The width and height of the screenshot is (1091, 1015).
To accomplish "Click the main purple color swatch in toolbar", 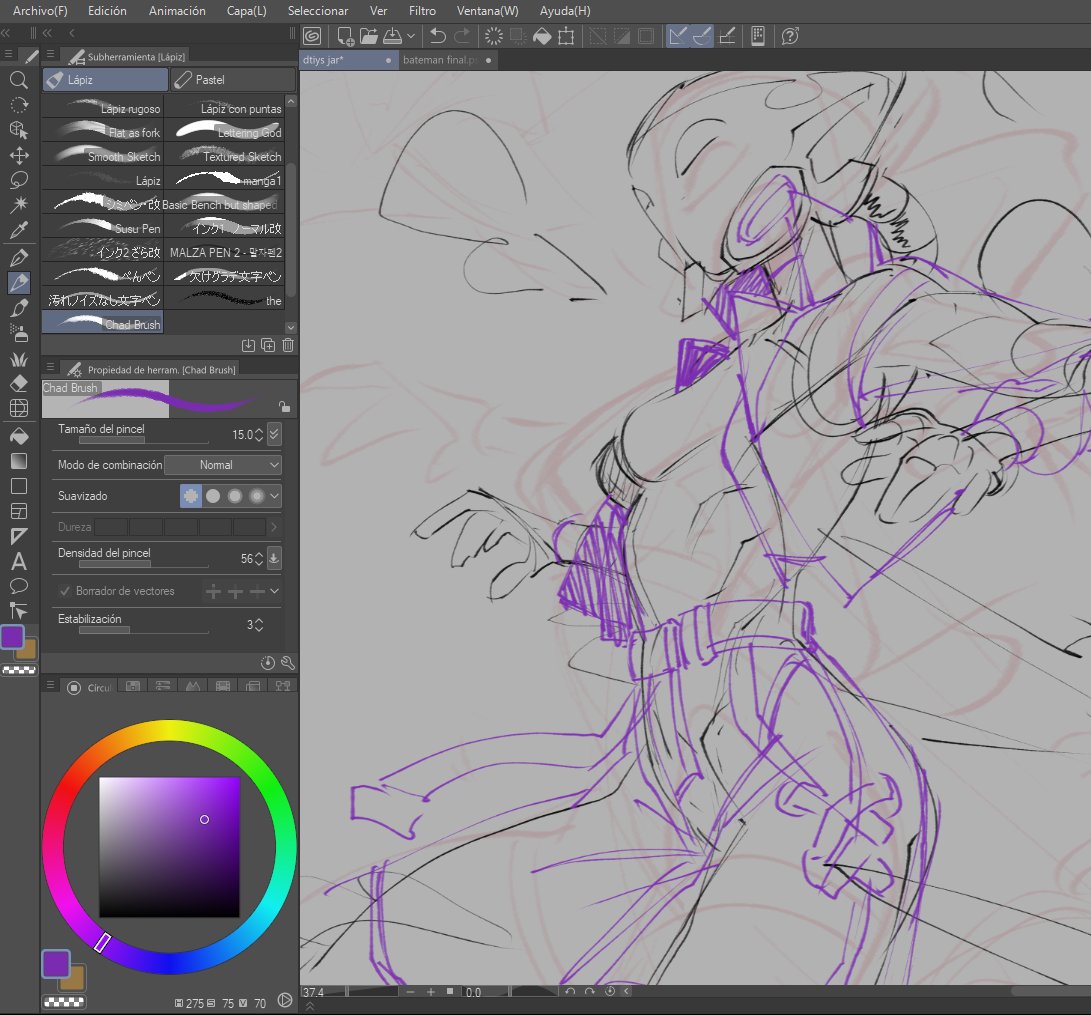I will pyautogui.click(x=12, y=637).
